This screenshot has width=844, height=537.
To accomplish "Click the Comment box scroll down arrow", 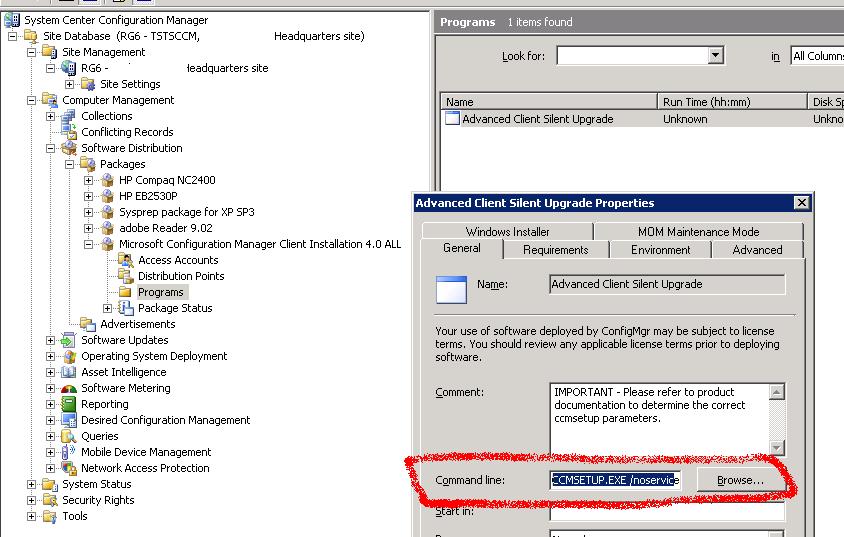I will [776, 447].
